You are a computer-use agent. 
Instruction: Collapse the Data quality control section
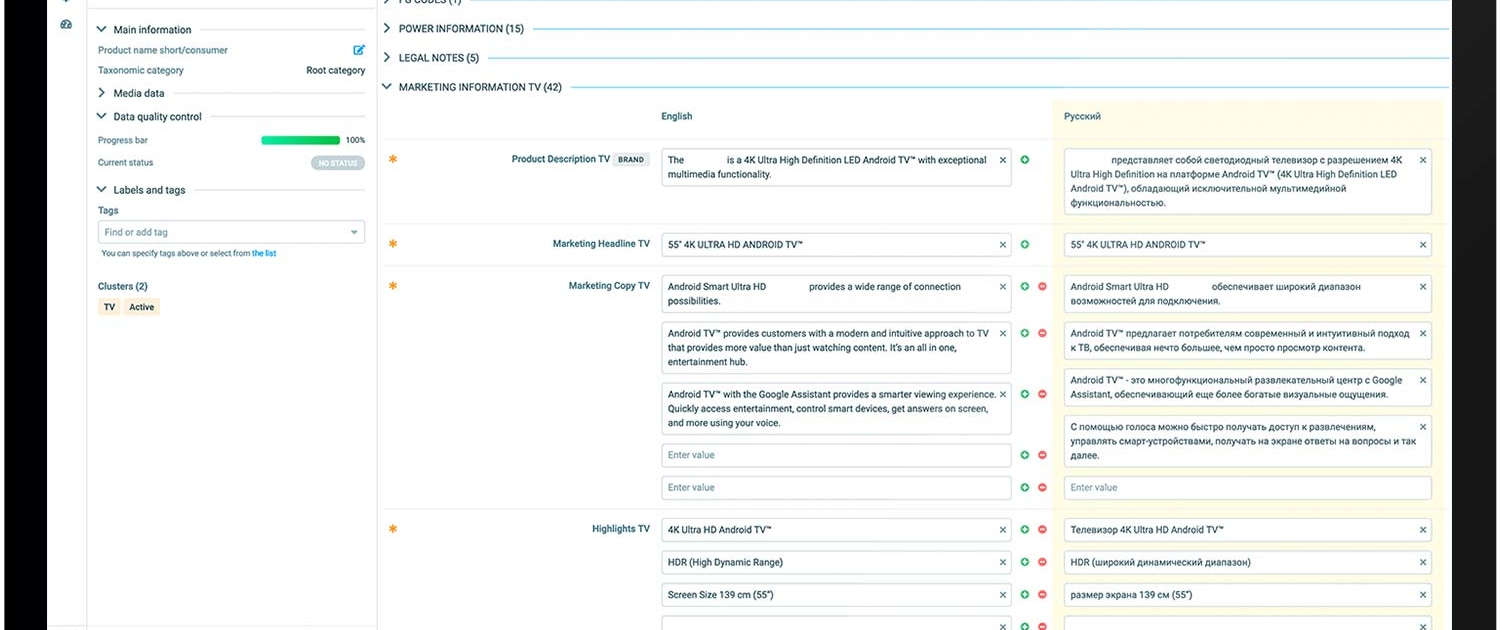click(x=101, y=117)
